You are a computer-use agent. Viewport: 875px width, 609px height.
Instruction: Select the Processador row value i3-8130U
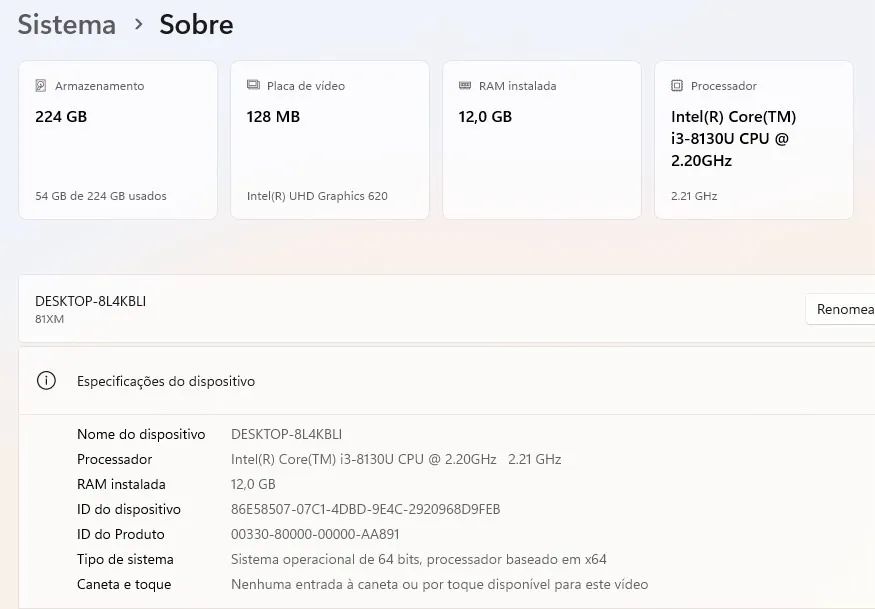(x=396, y=459)
